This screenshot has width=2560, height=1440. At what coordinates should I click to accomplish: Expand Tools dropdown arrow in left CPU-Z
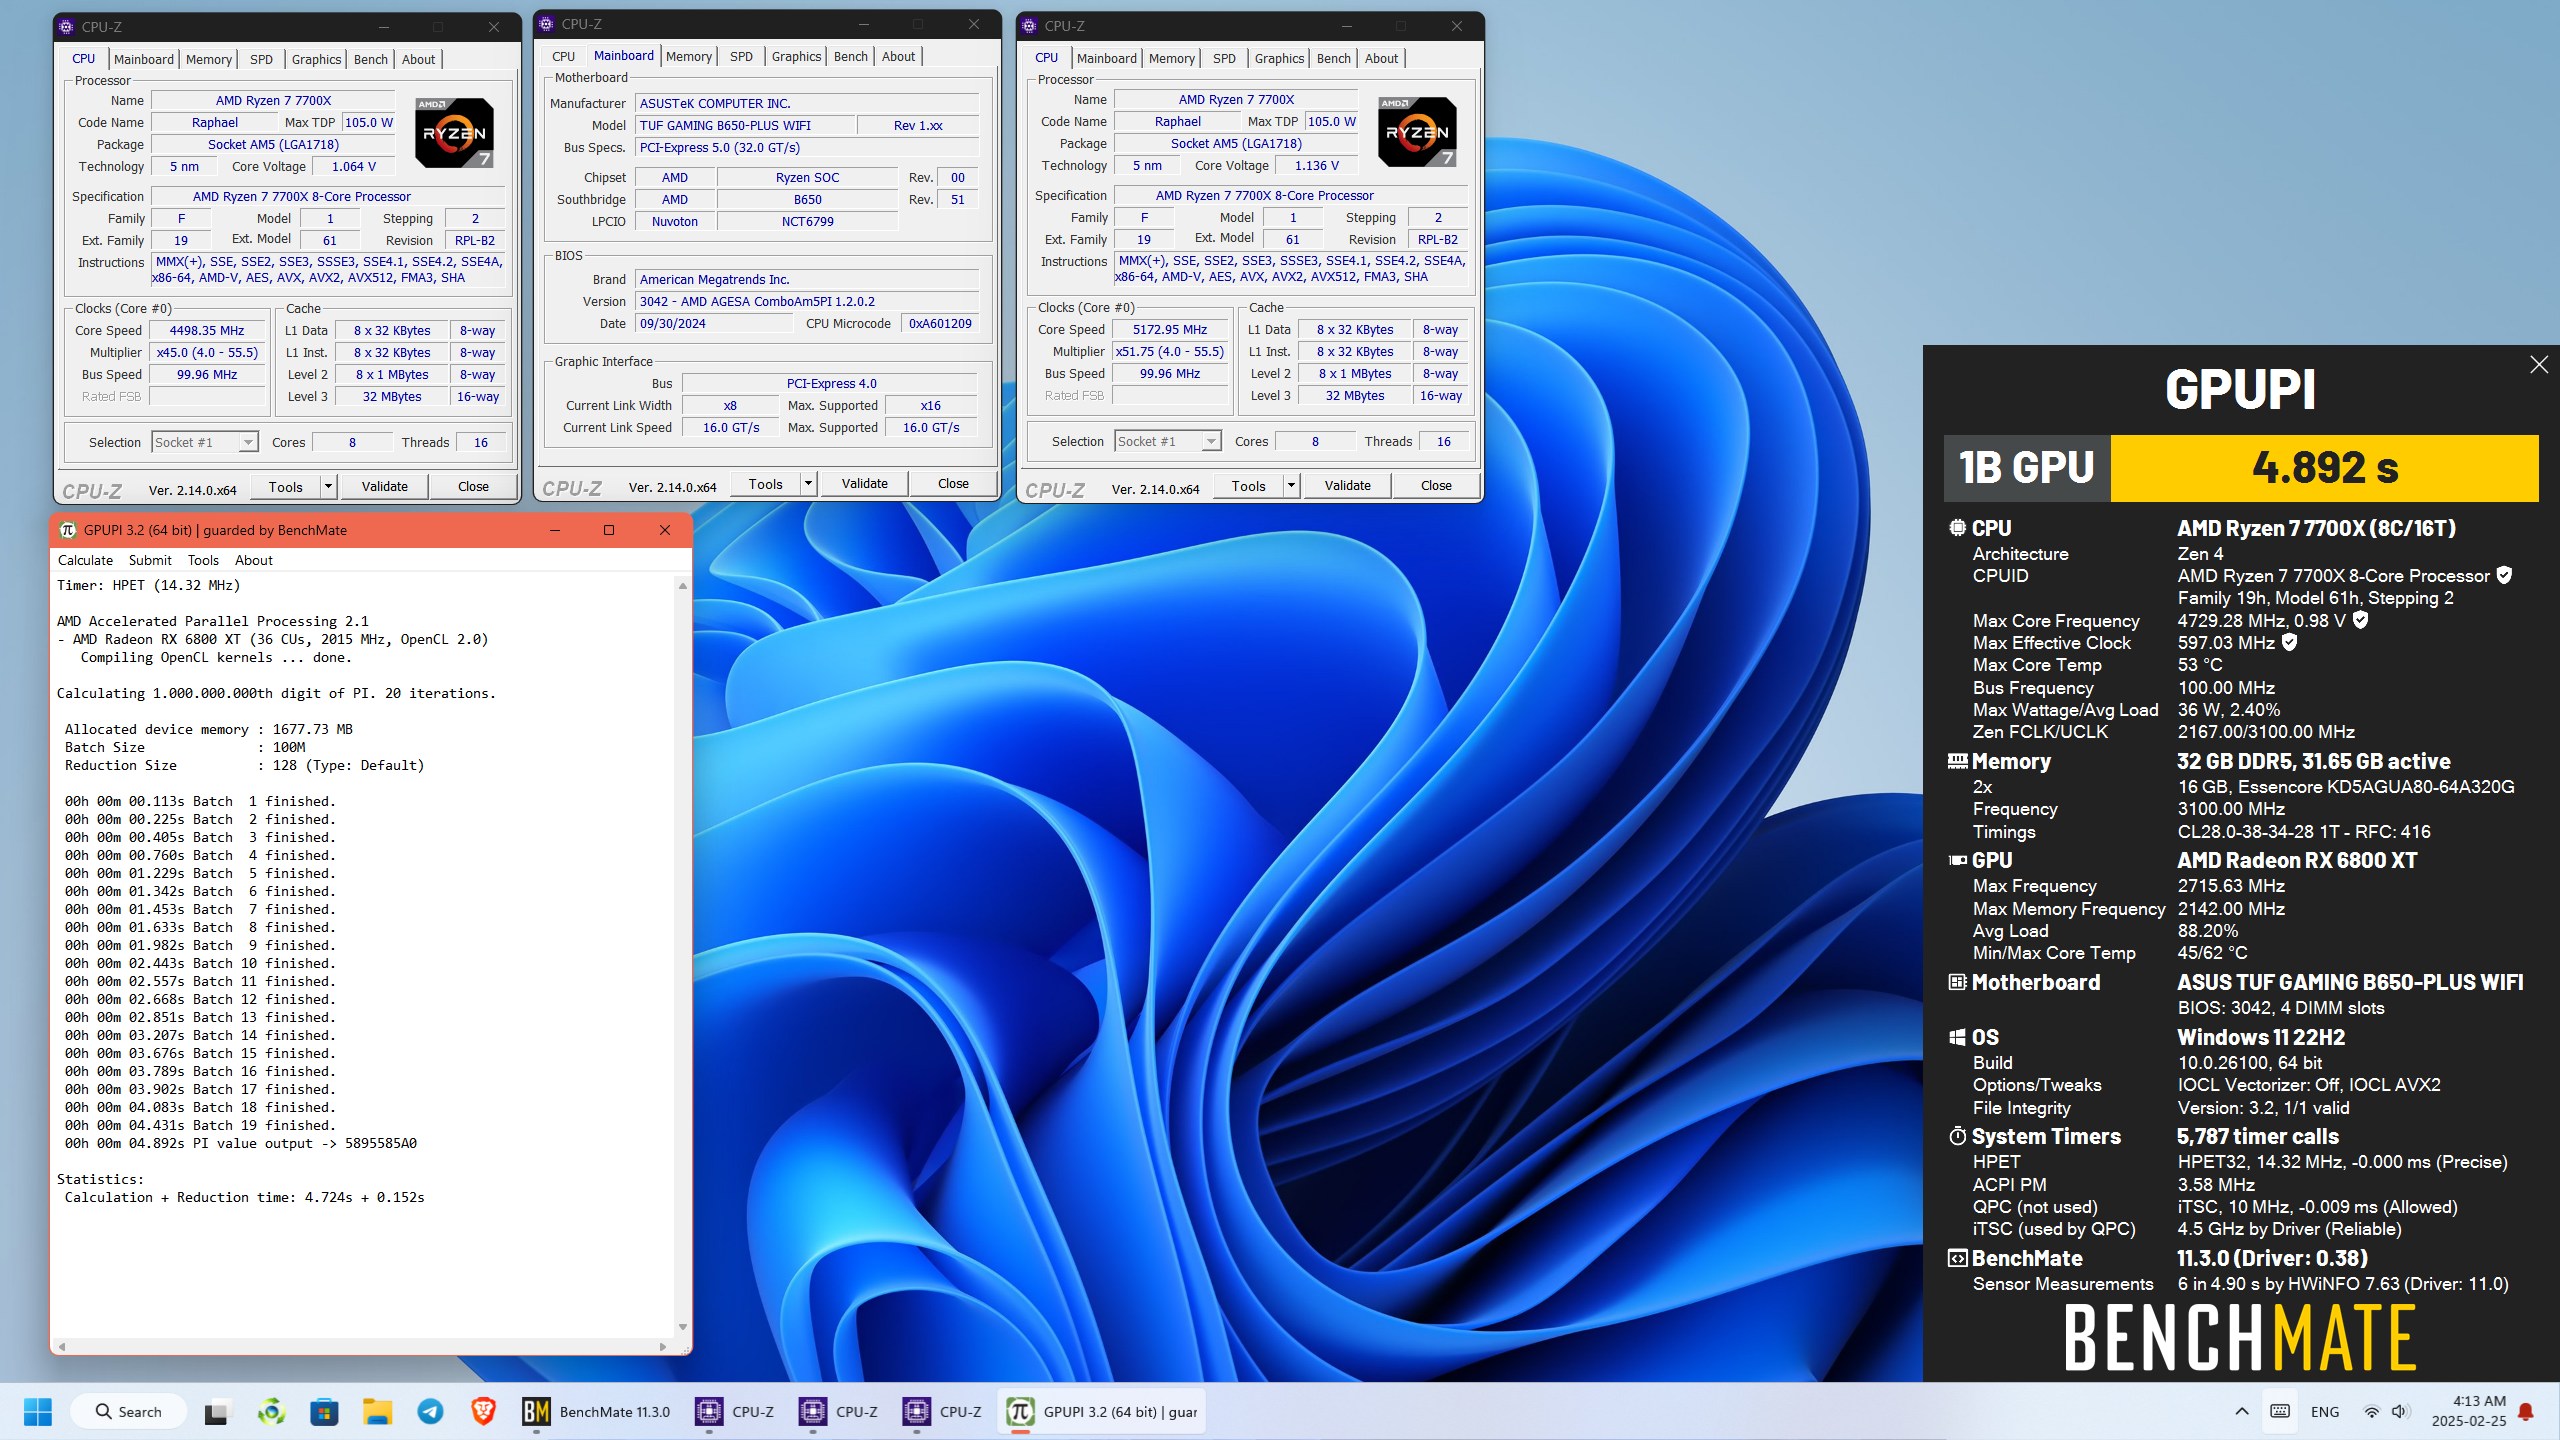pyautogui.click(x=328, y=487)
